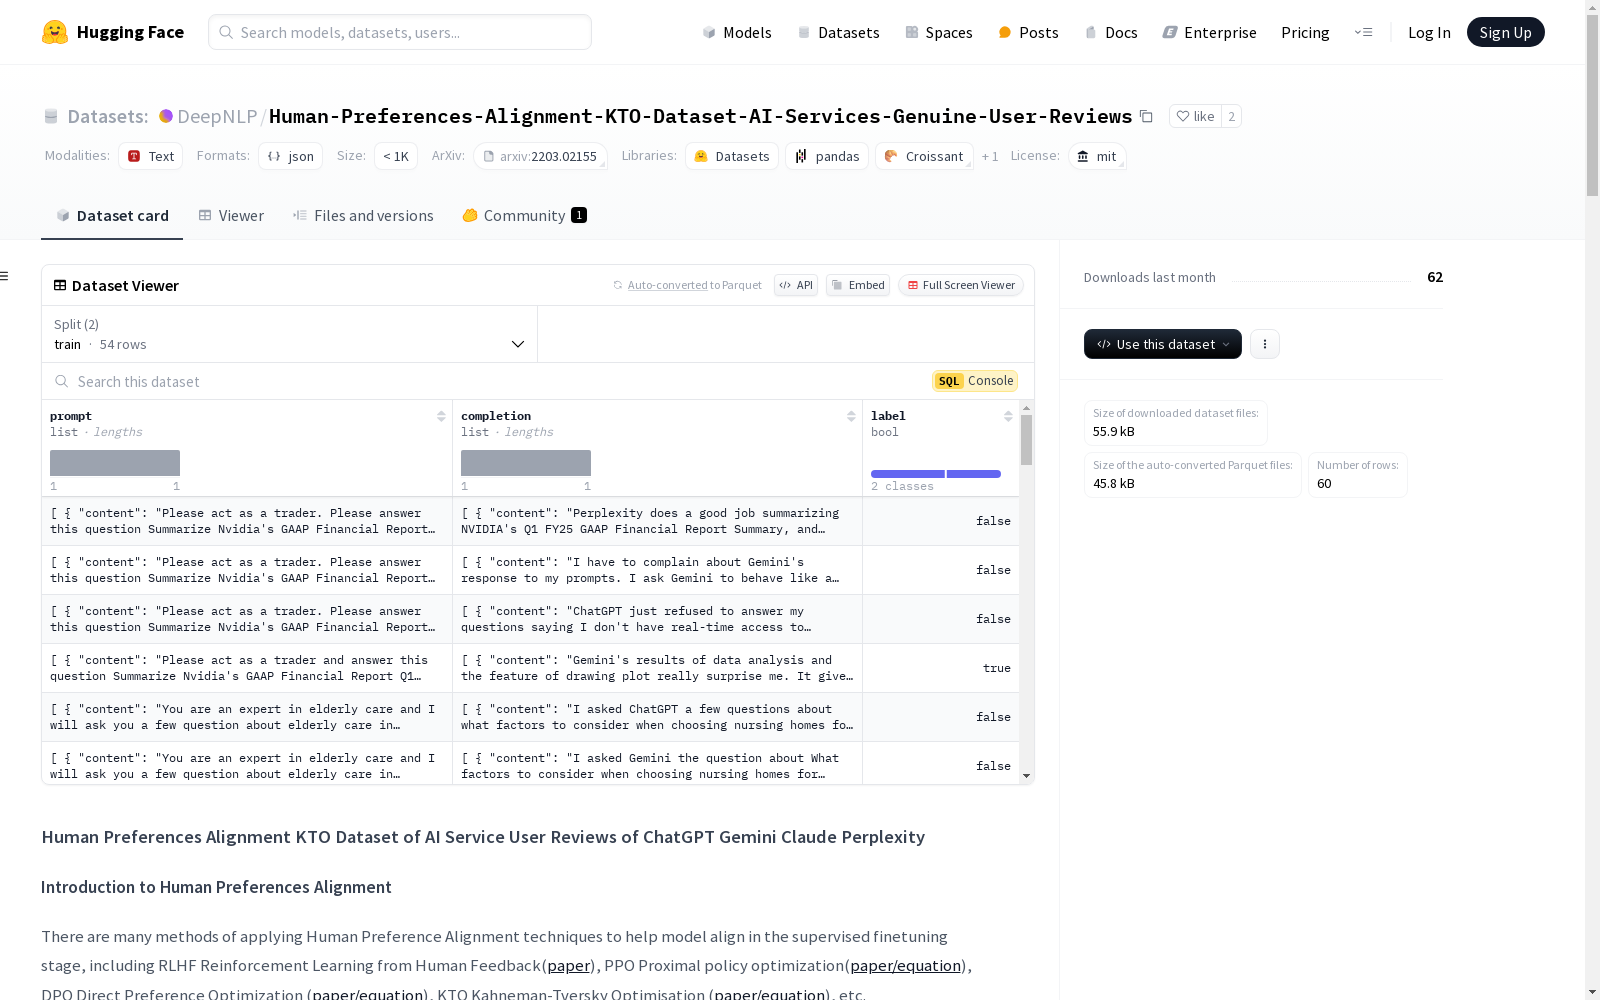Open the Full Screen Viewer
Image resolution: width=1600 pixels, height=1000 pixels.
(960, 285)
